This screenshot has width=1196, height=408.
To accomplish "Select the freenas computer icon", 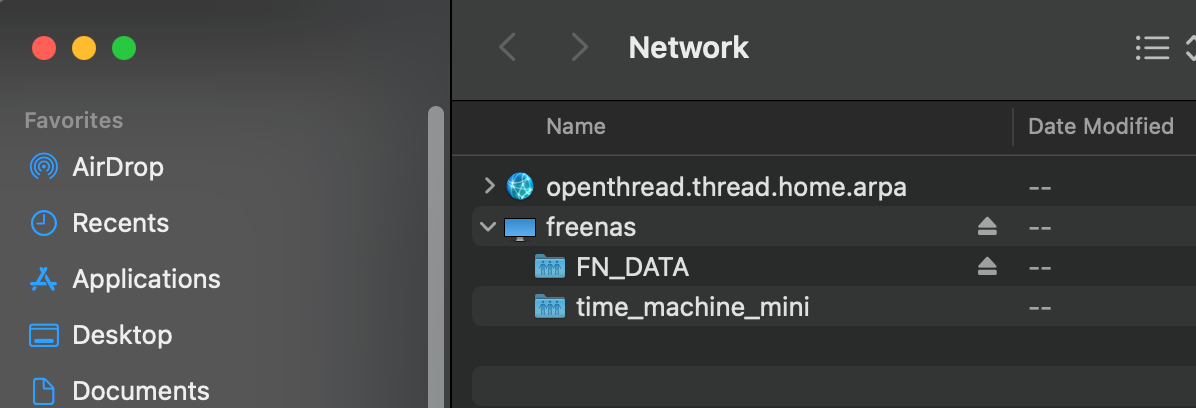I will coord(520,227).
